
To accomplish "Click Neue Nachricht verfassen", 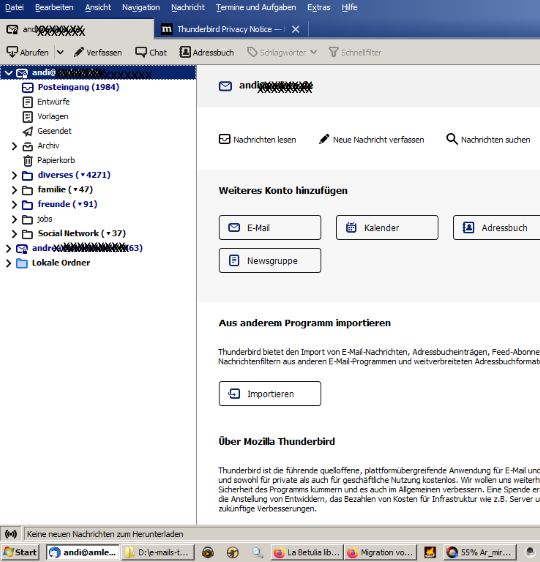I will click(371, 139).
